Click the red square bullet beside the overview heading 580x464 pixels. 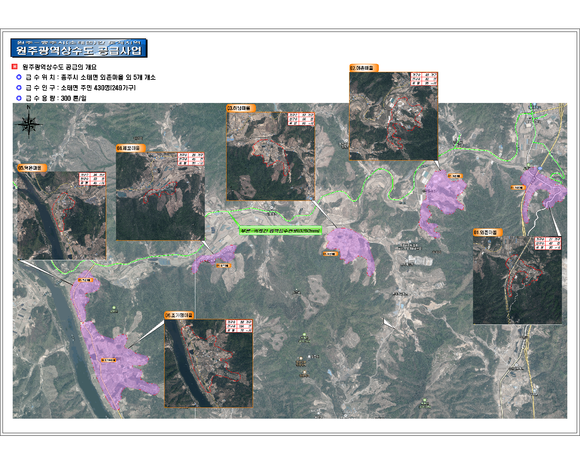point(15,67)
